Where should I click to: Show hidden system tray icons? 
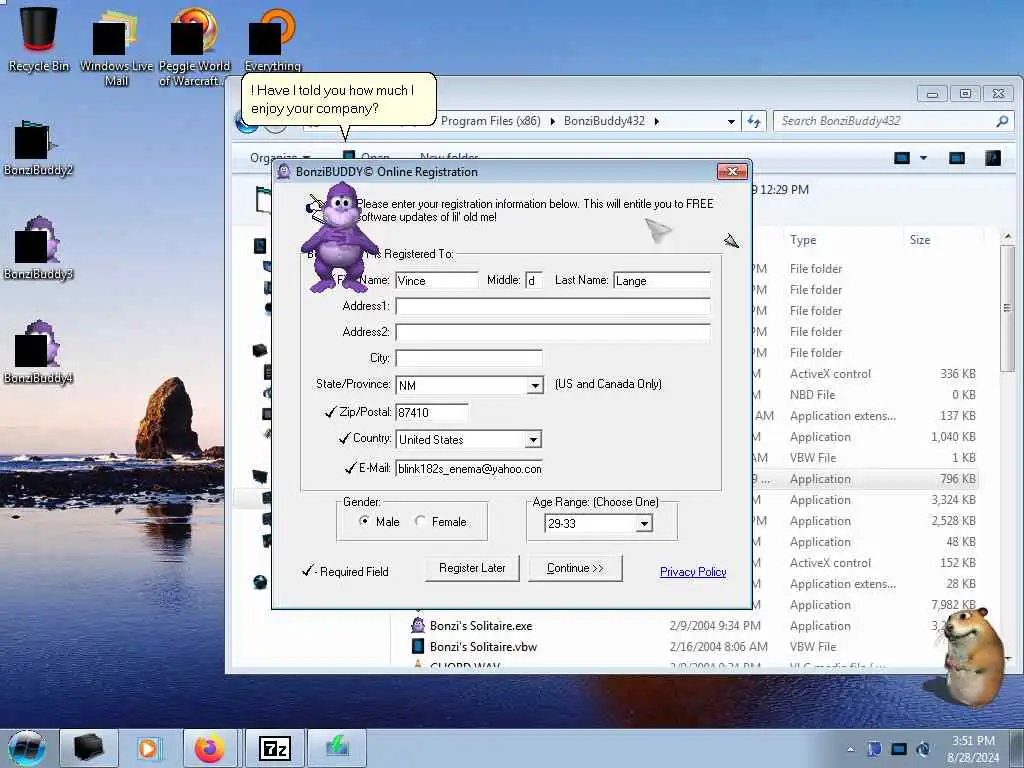pos(850,749)
